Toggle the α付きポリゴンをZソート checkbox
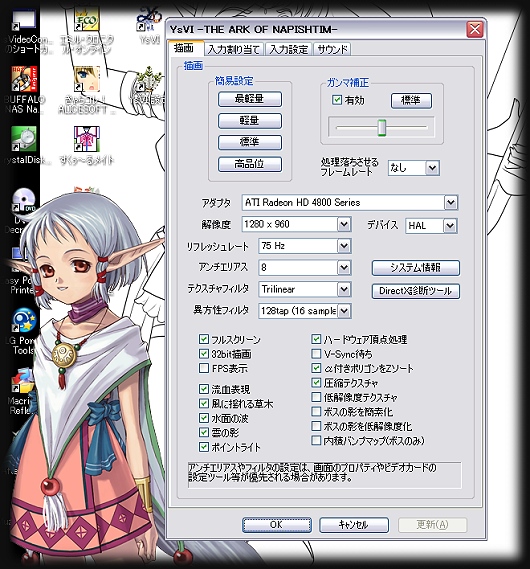Image resolution: width=530 pixels, height=569 pixels. pos(316,368)
